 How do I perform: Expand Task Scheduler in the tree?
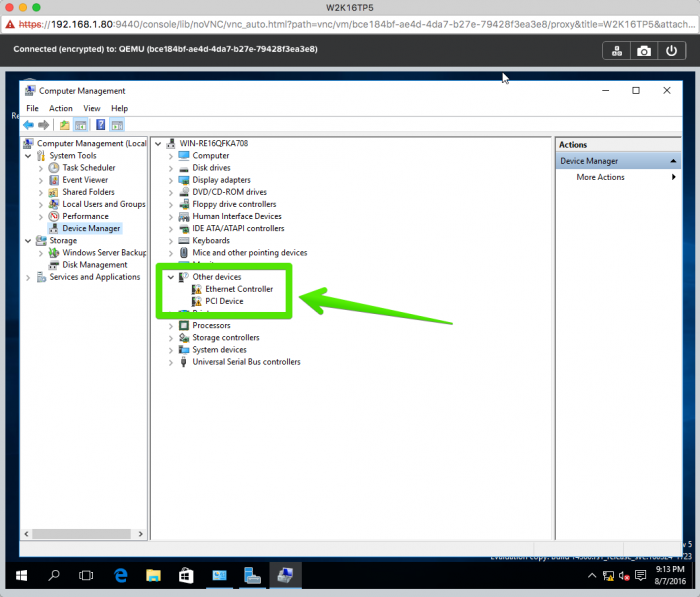(41, 168)
